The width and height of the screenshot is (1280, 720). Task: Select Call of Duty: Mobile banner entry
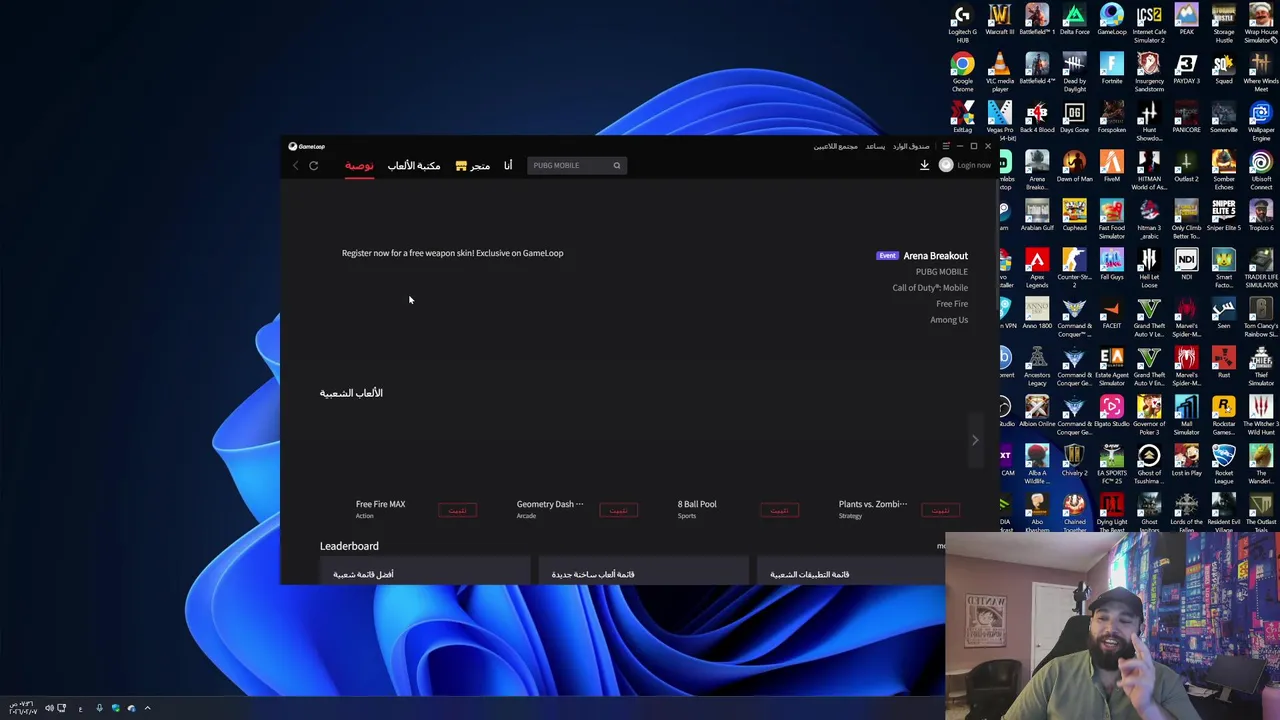(930, 288)
